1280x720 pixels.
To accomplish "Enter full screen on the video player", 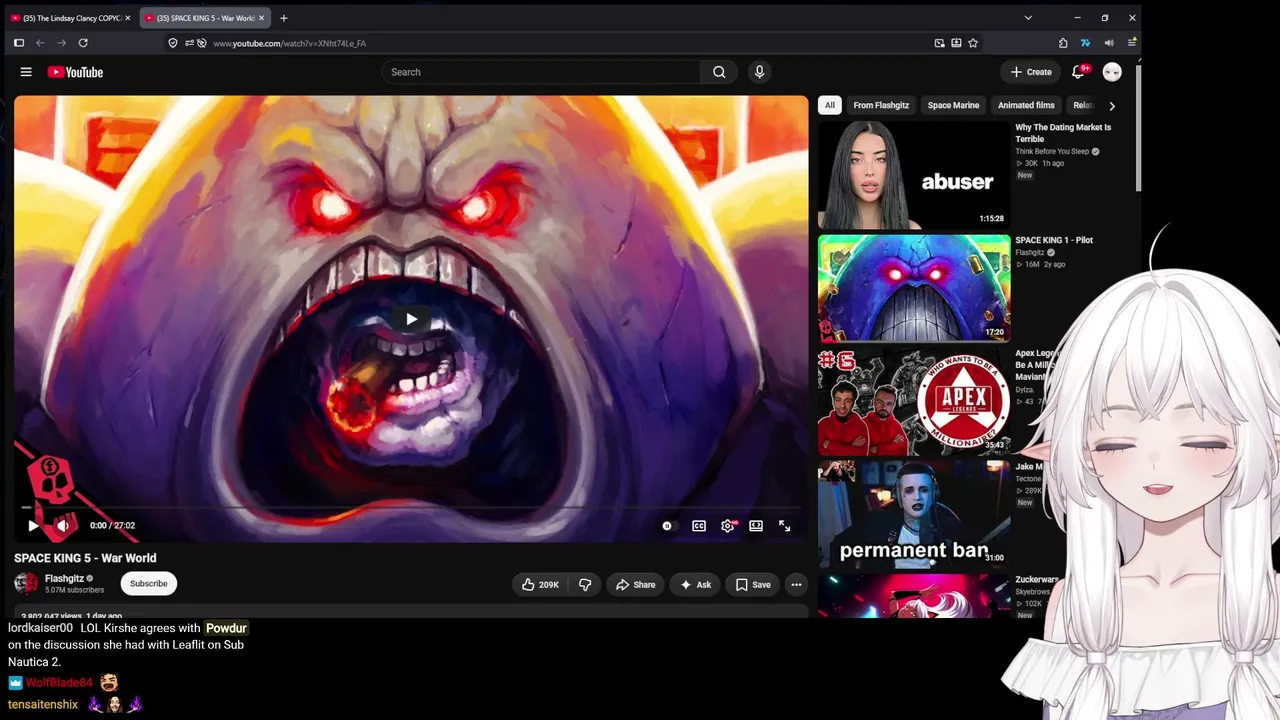I will point(785,526).
